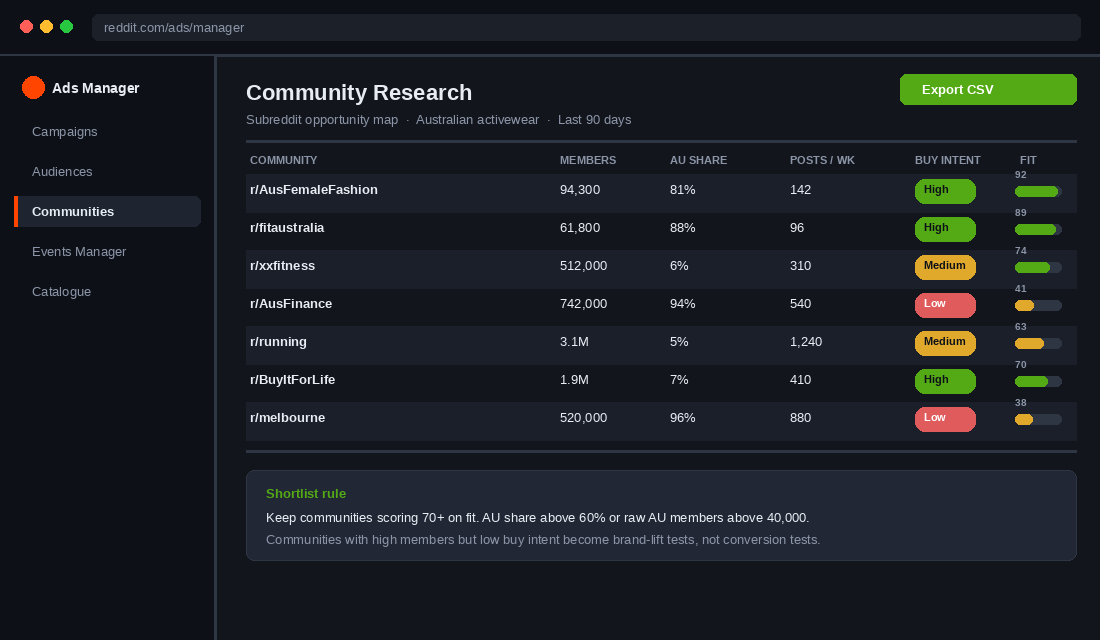Click the High badge for r/fitaustralia
The height and width of the screenshot is (640, 1100).
pos(945,229)
